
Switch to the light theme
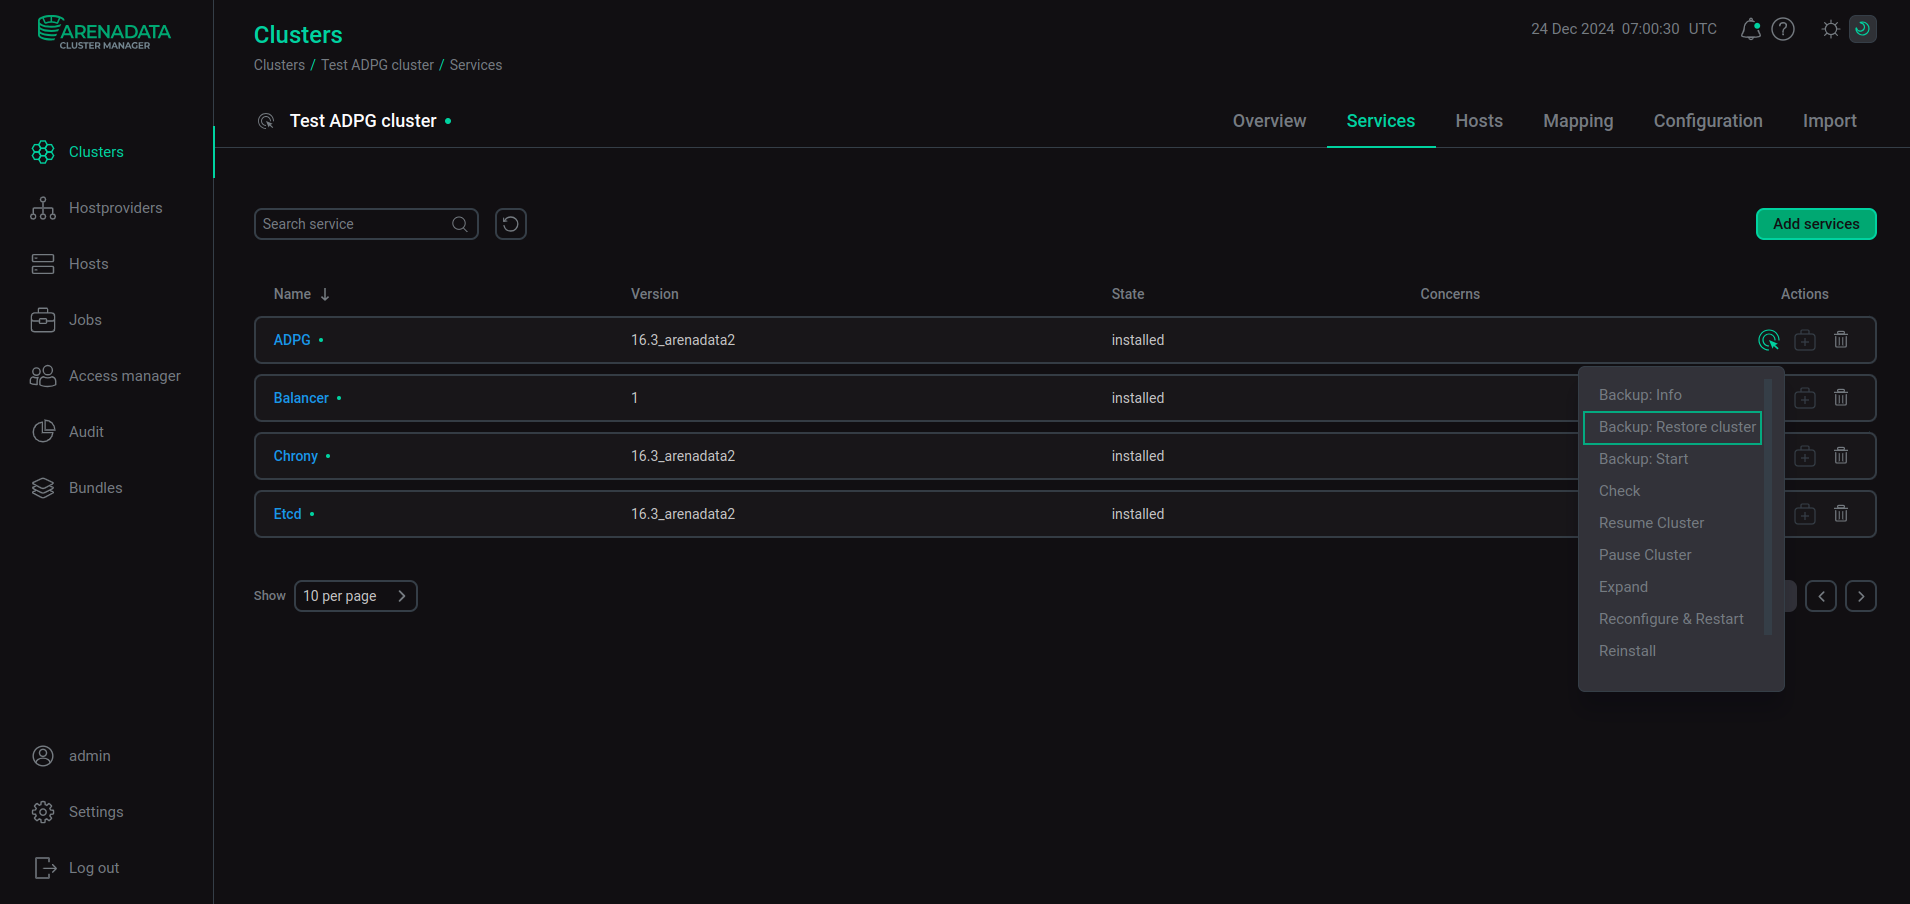pyautogui.click(x=1830, y=29)
